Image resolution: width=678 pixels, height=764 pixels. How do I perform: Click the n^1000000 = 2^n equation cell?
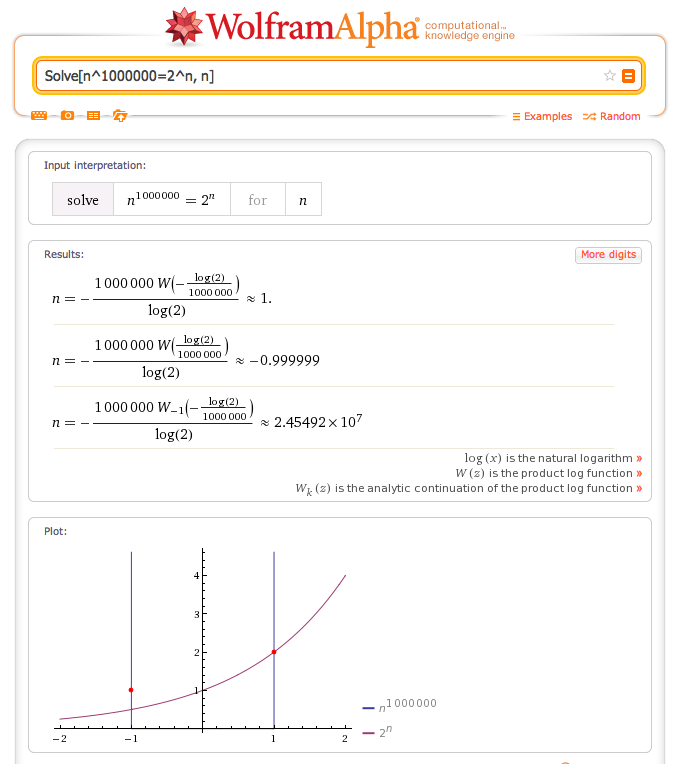click(172, 199)
